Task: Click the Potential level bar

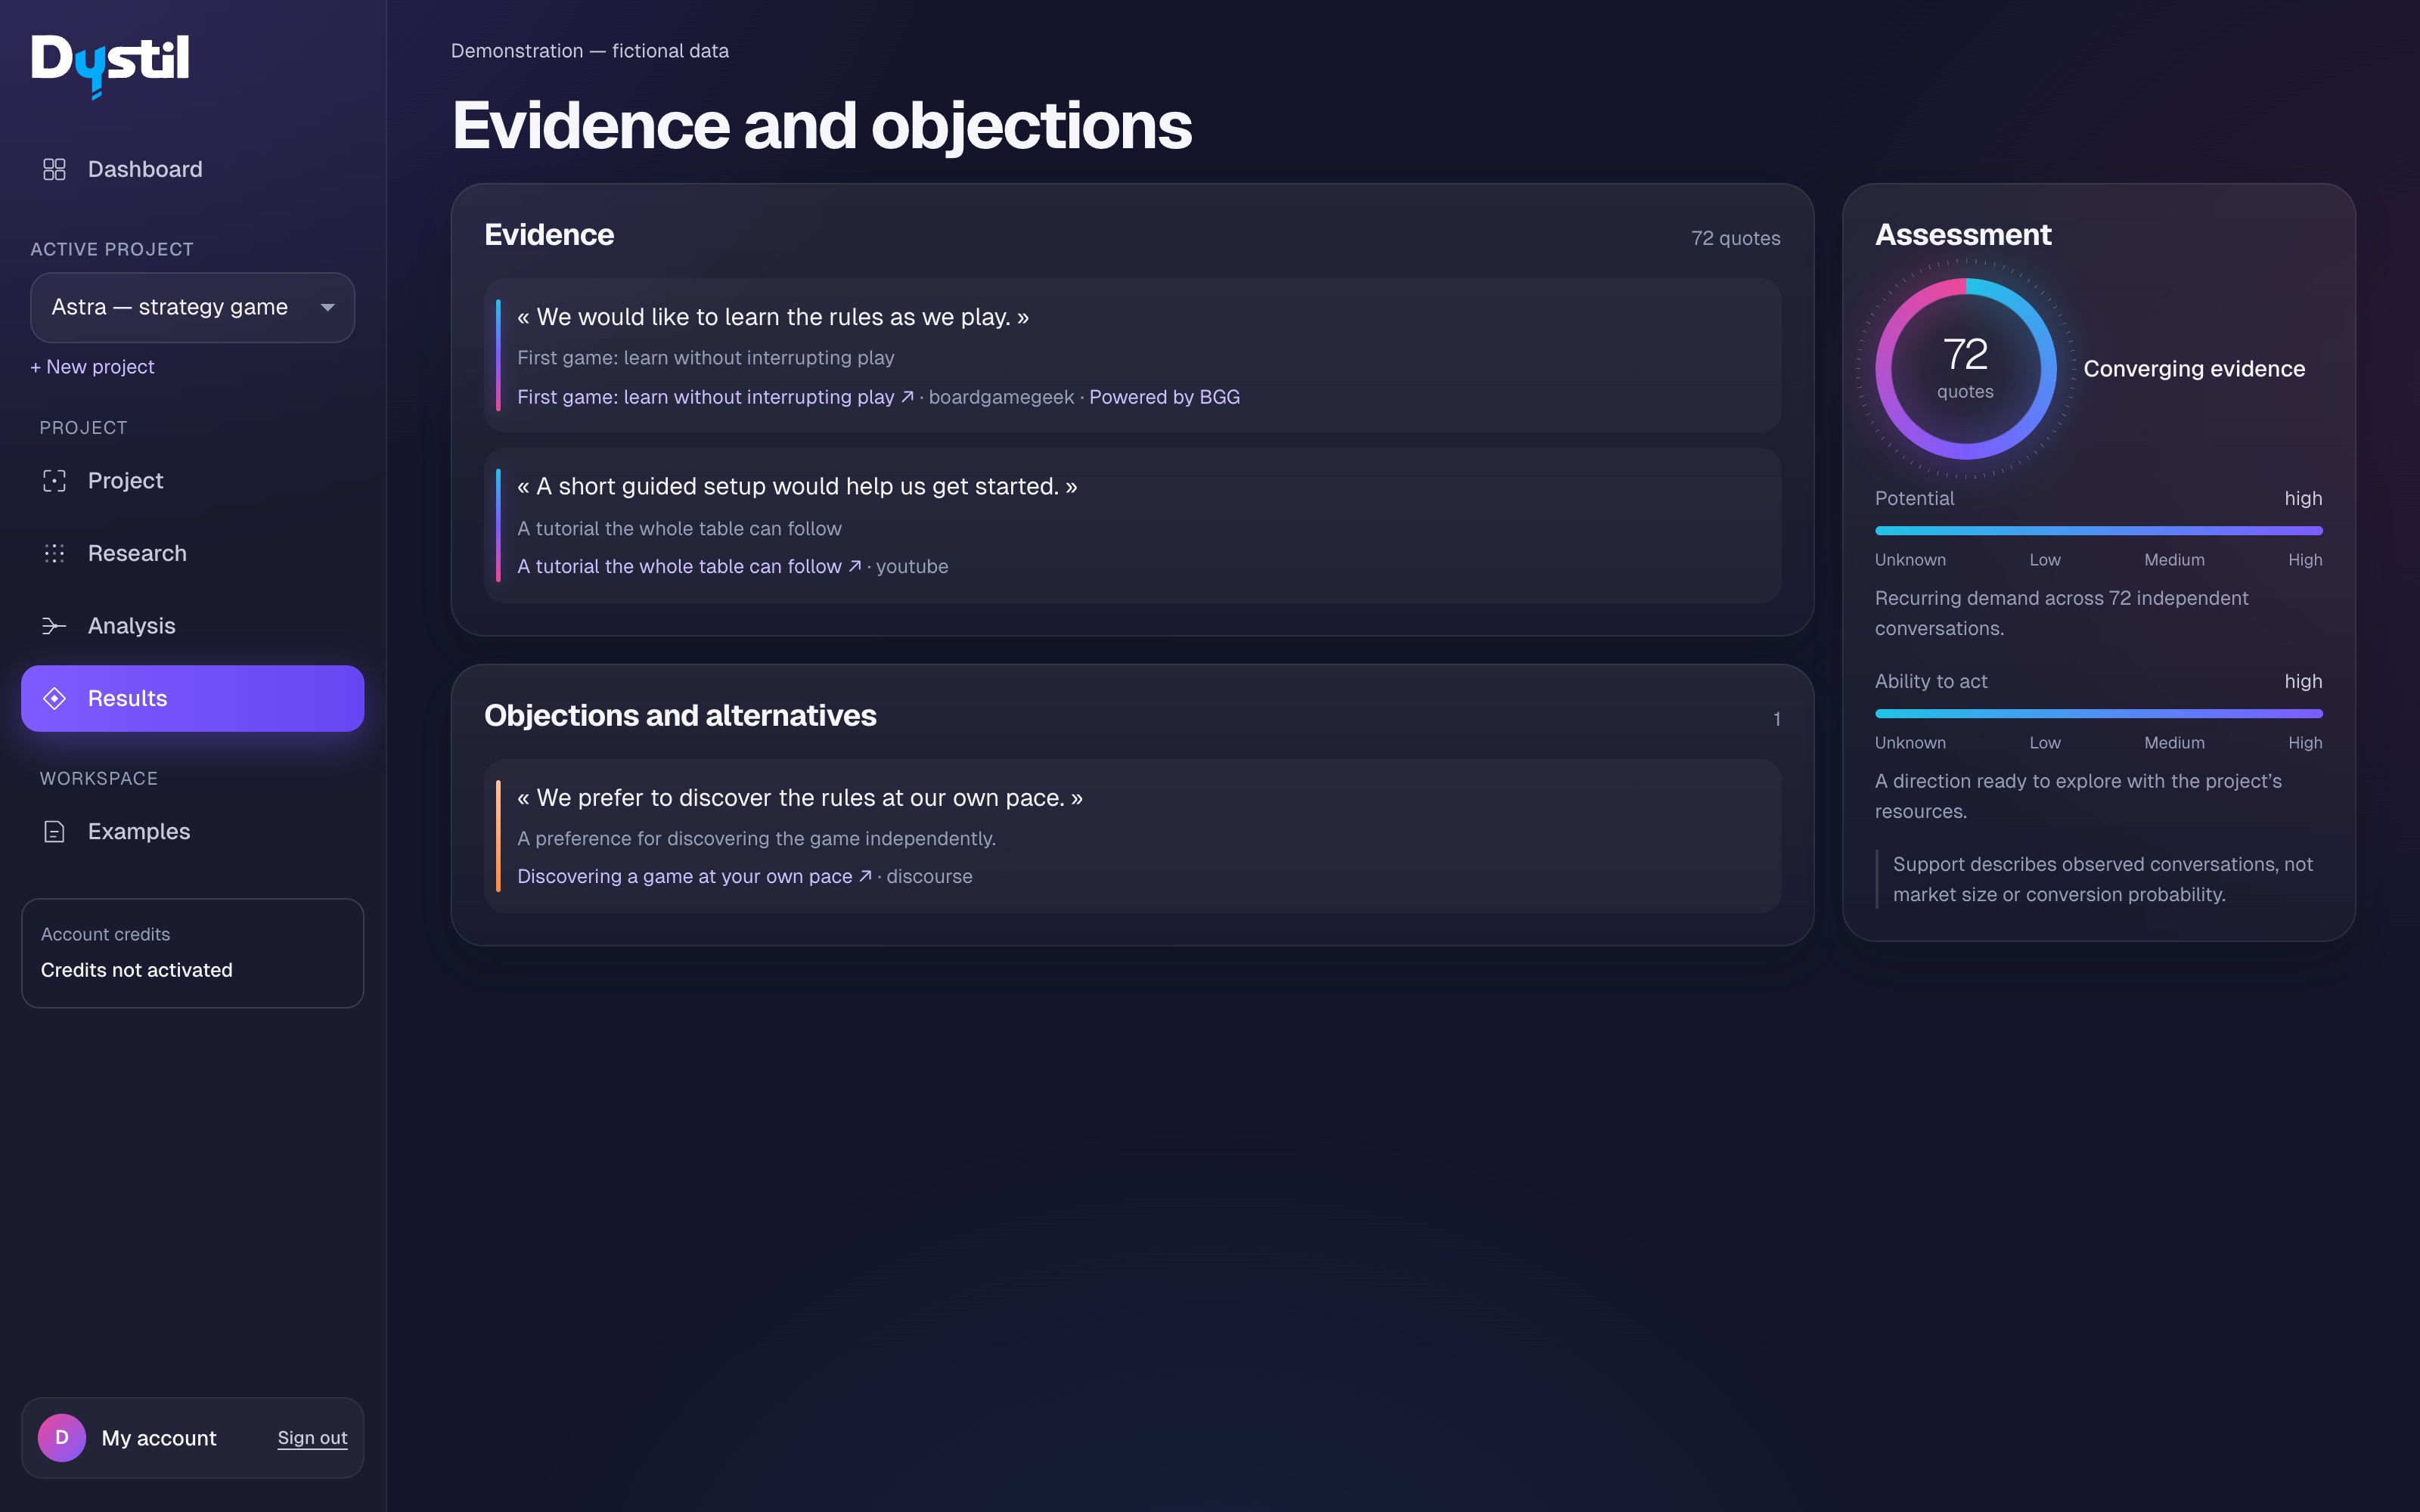Action: [2098, 530]
